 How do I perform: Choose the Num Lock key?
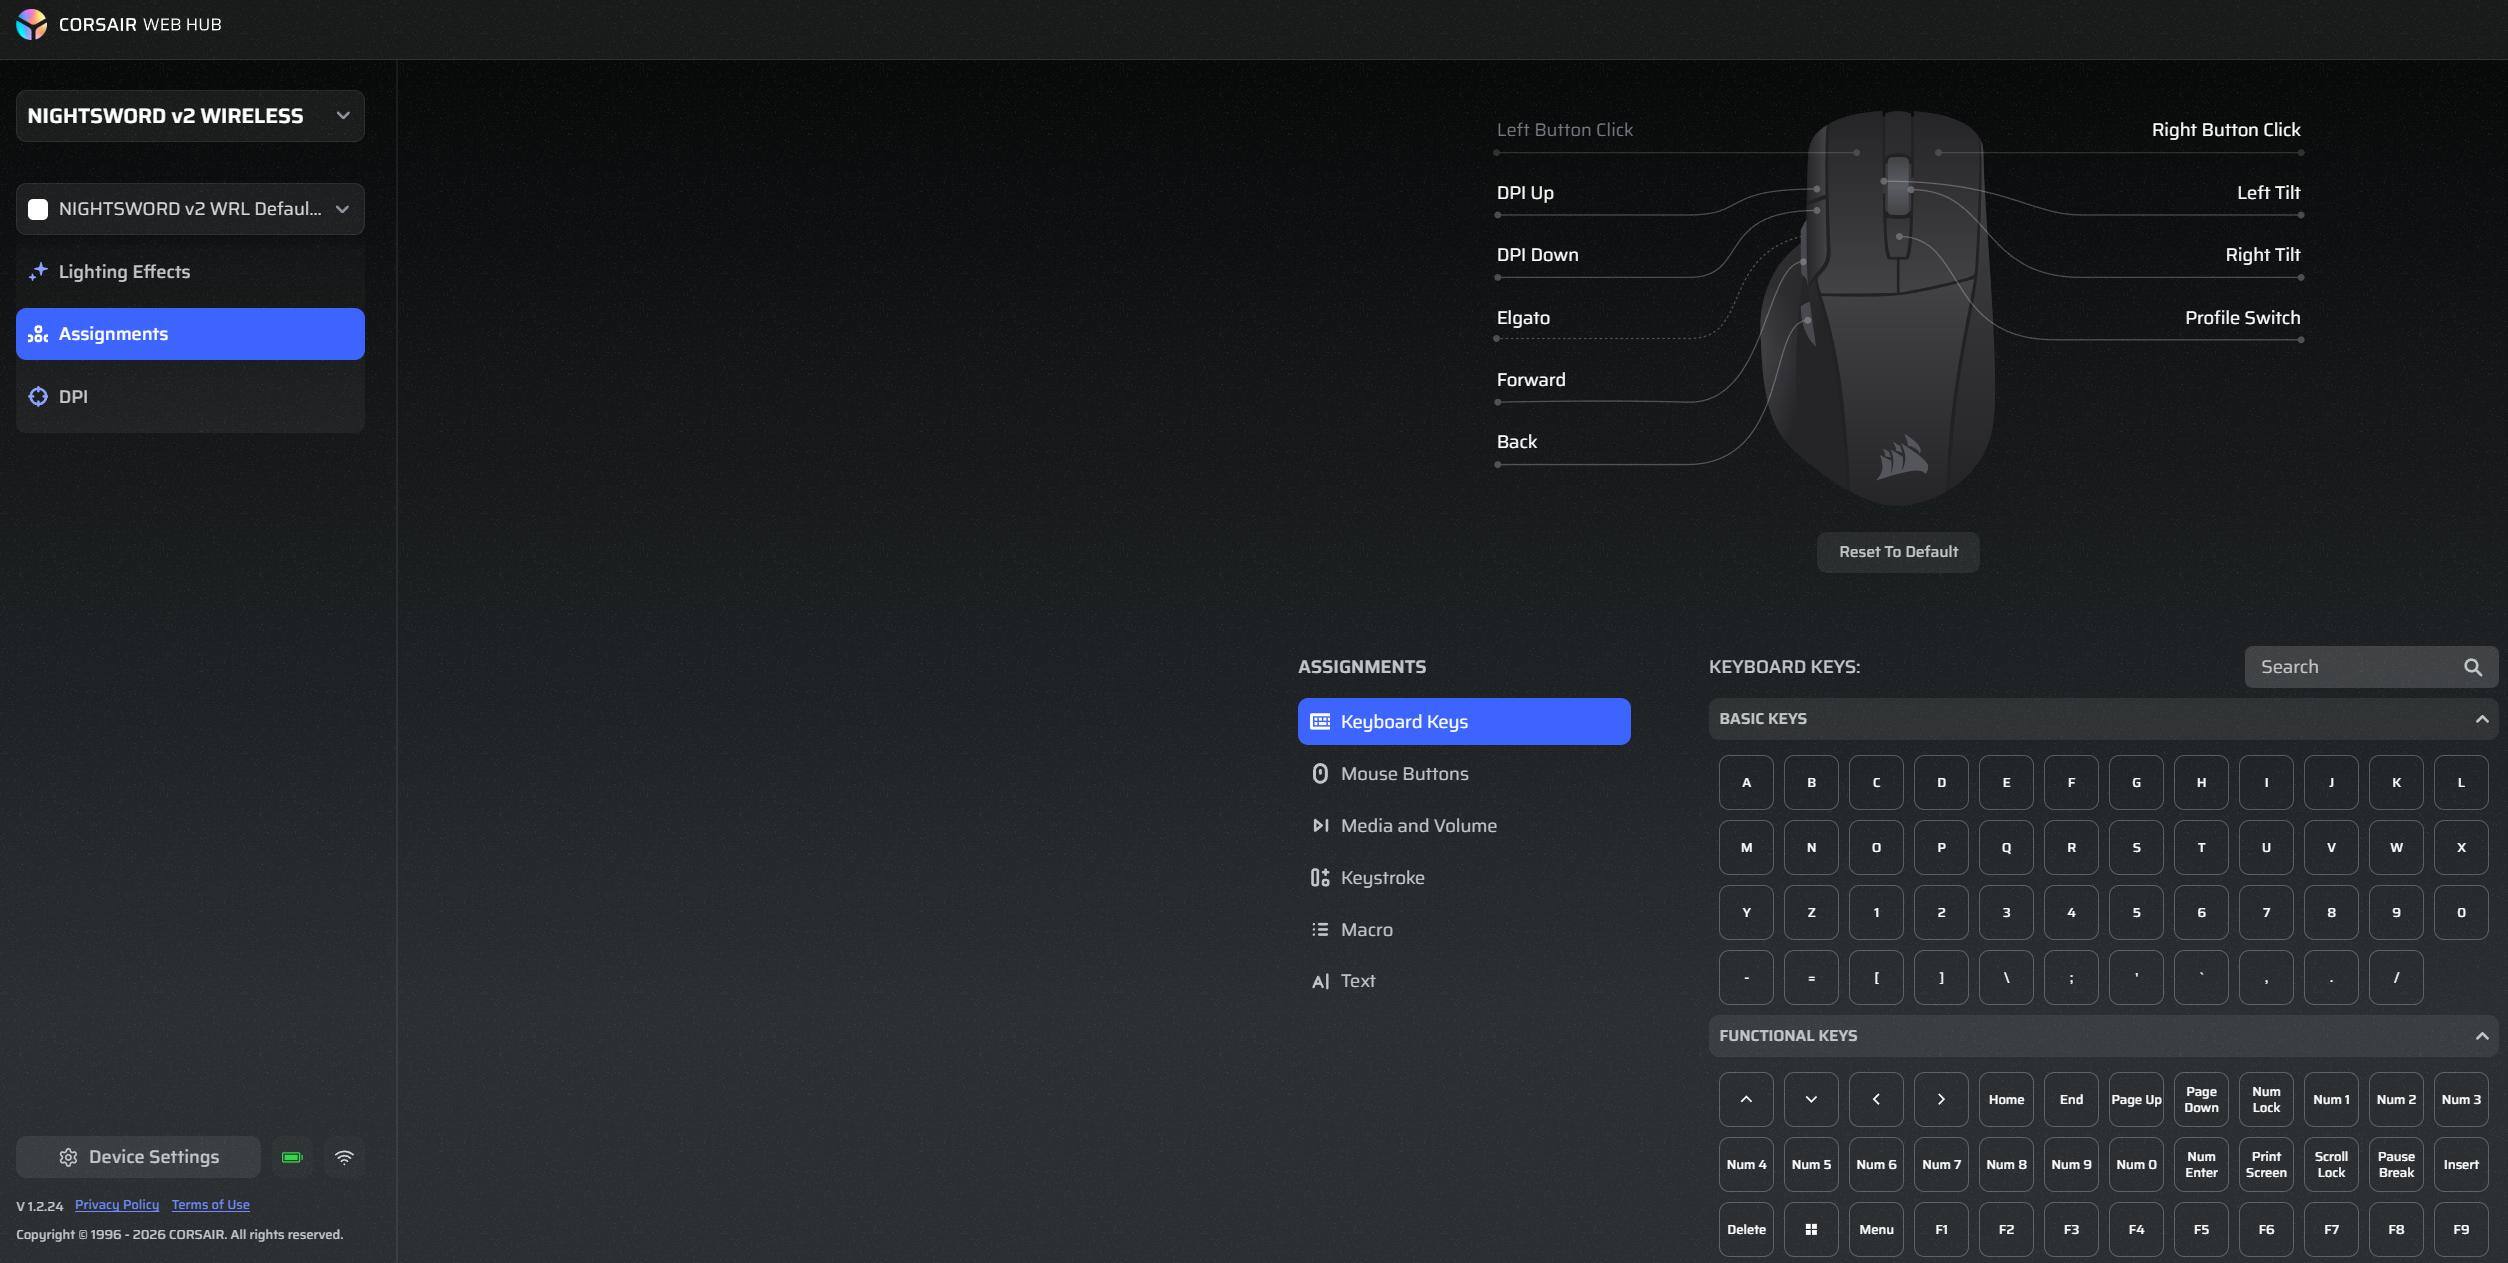pos(2266,1099)
